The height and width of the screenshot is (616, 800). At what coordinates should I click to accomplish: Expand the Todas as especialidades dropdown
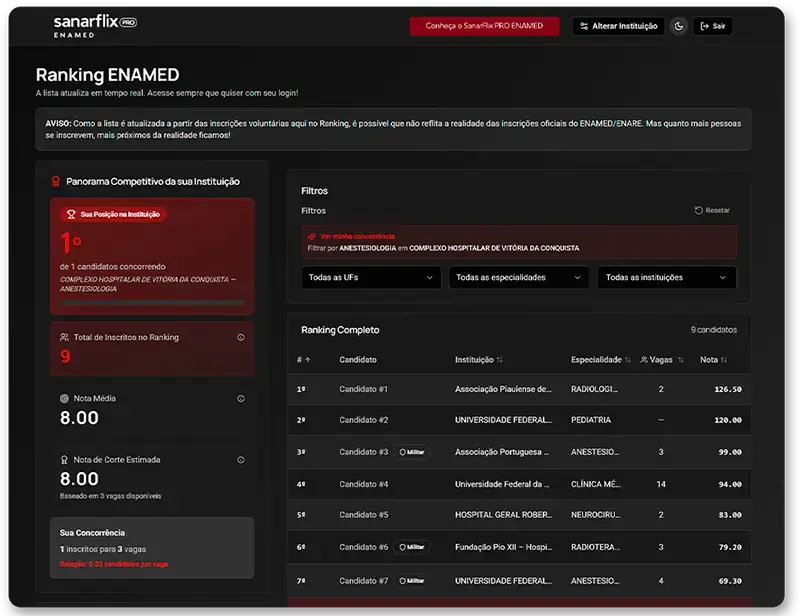coord(517,277)
